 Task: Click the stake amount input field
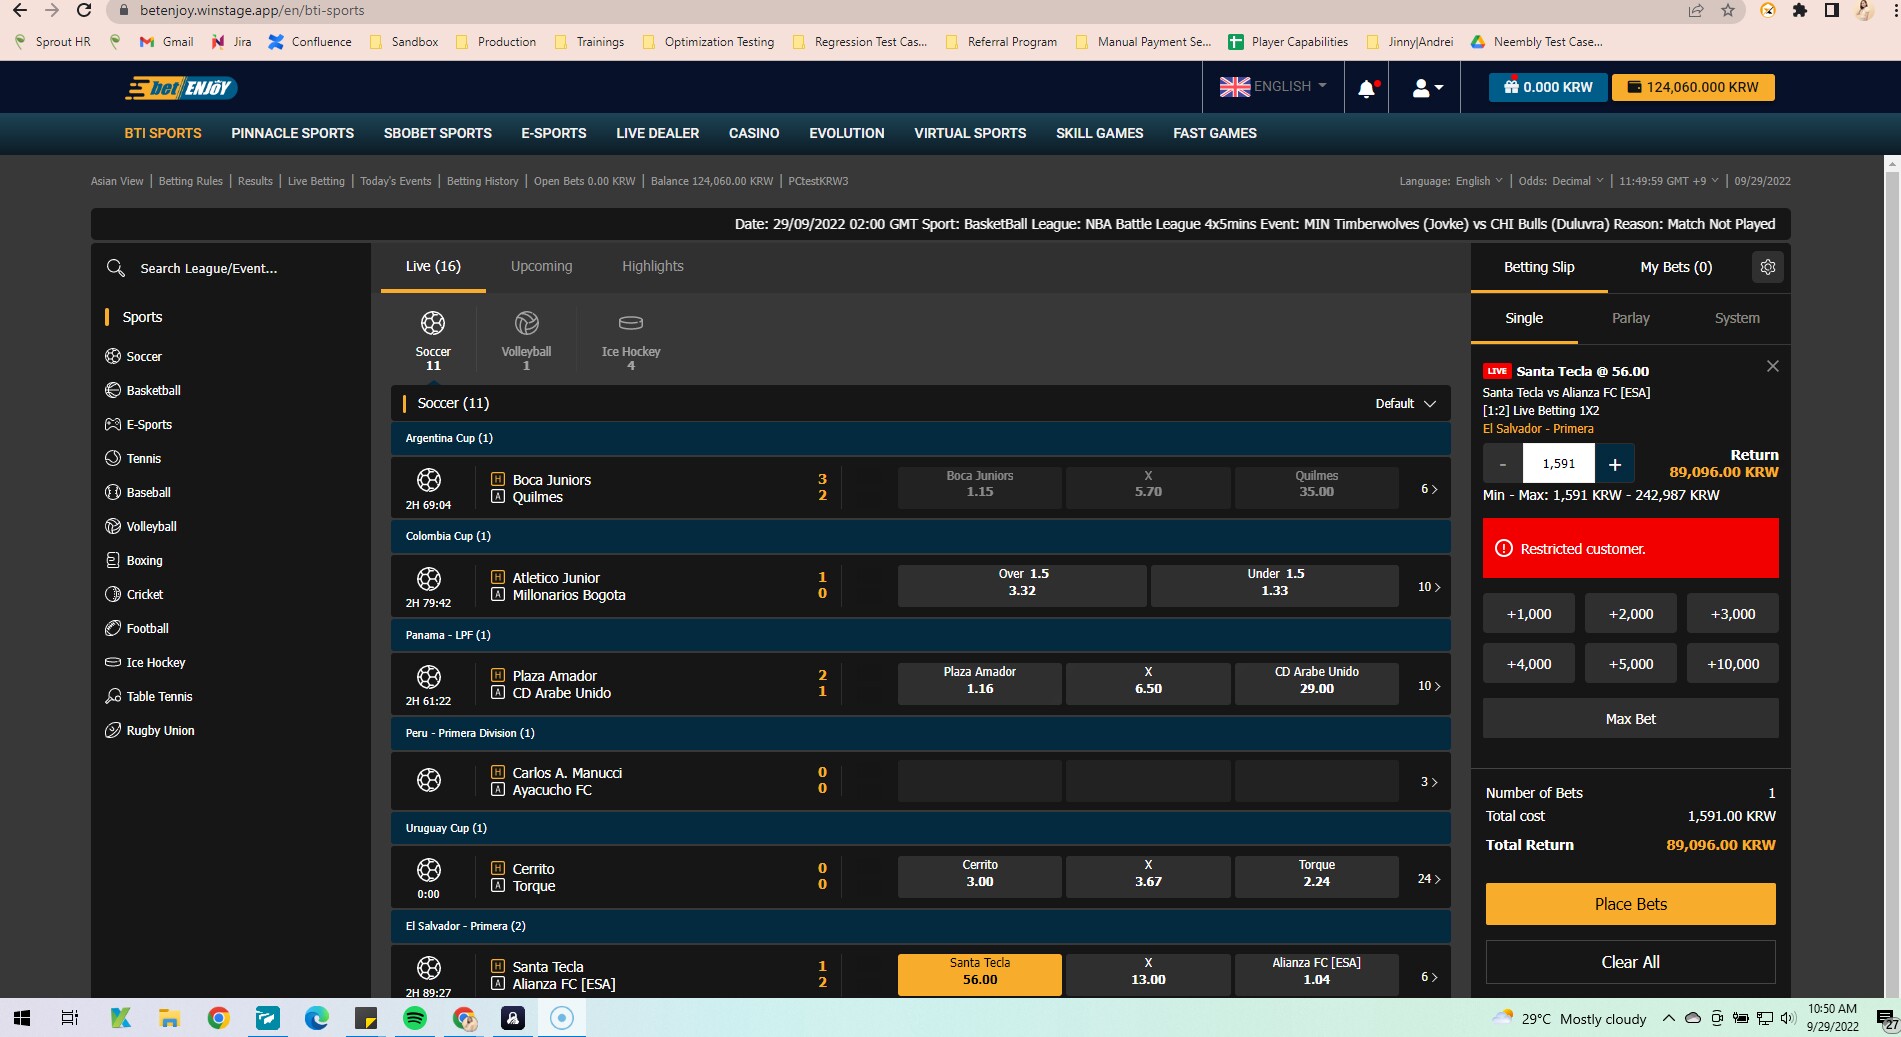(x=1560, y=463)
